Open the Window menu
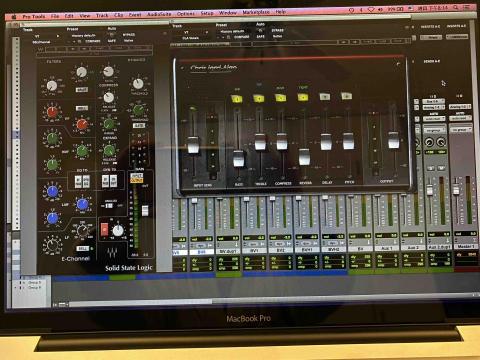 [x=228, y=13]
